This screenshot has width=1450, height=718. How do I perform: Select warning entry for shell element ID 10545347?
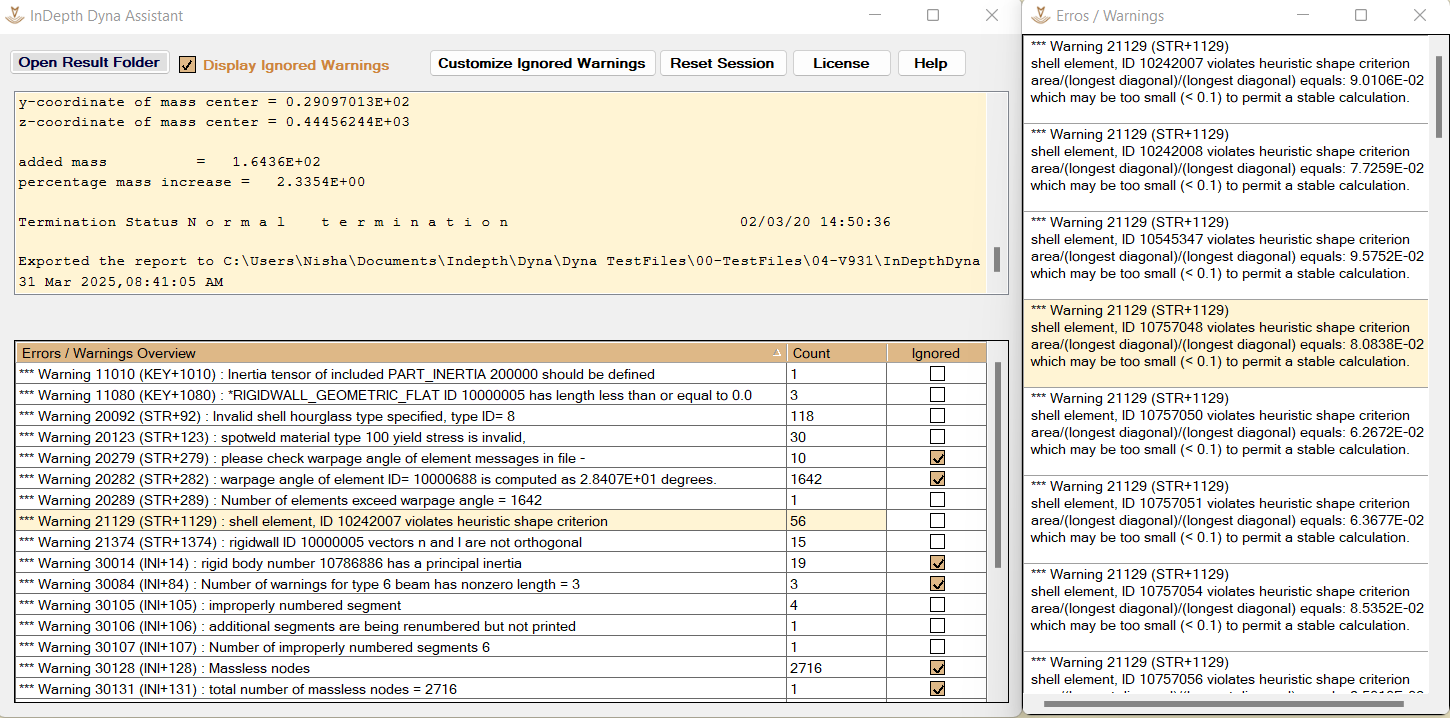pyautogui.click(x=1225, y=256)
